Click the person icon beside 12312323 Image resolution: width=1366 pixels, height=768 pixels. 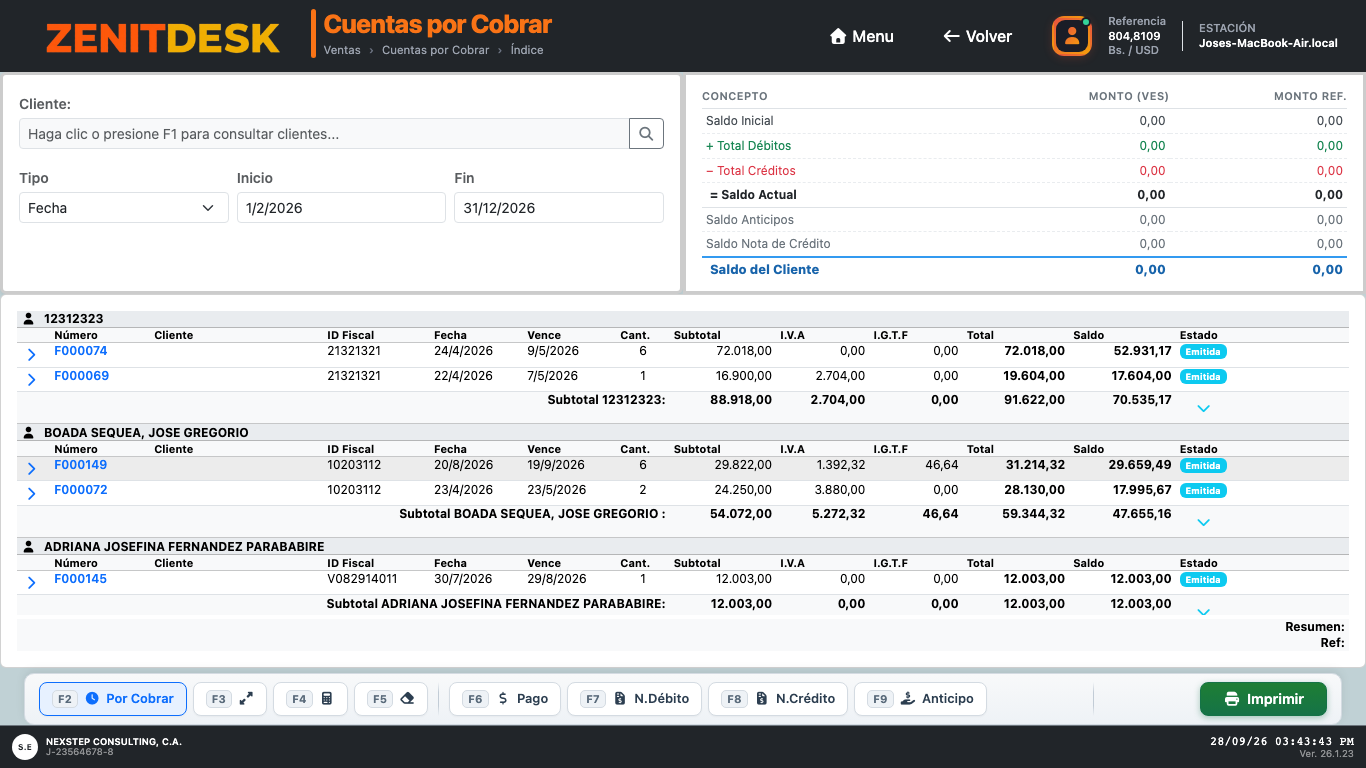[x=30, y=319]
